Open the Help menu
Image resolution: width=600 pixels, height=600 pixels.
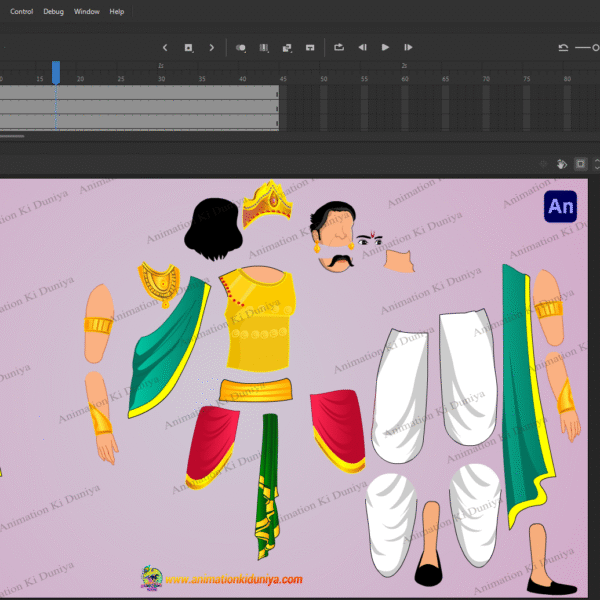tap(117, 11)
